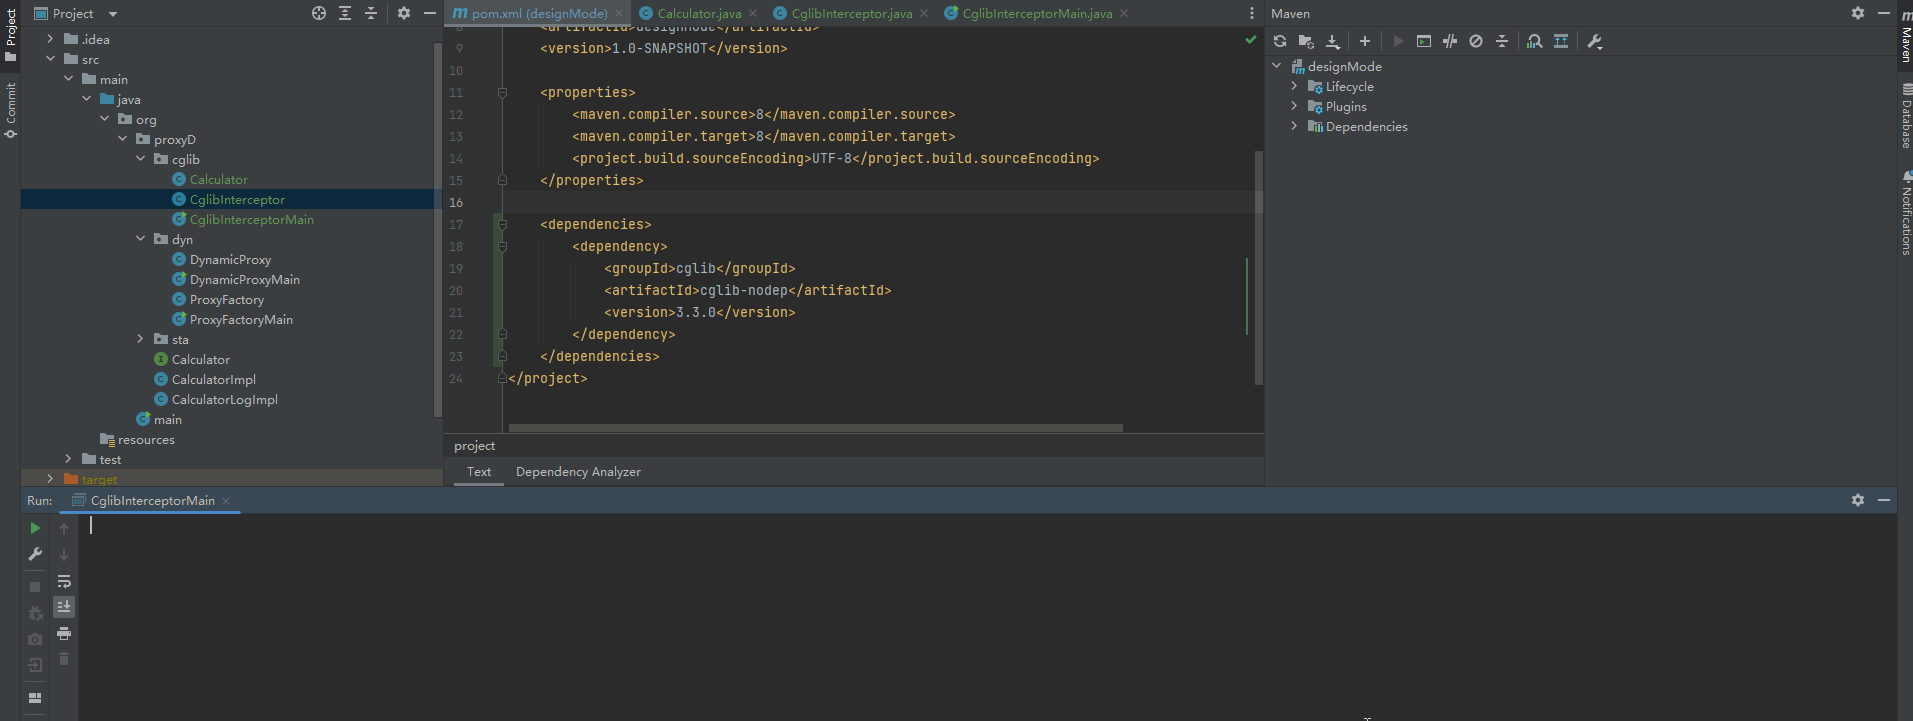Select CglibInterceptorMain in project tree
1913x721 pixels.
pos(252,219)
